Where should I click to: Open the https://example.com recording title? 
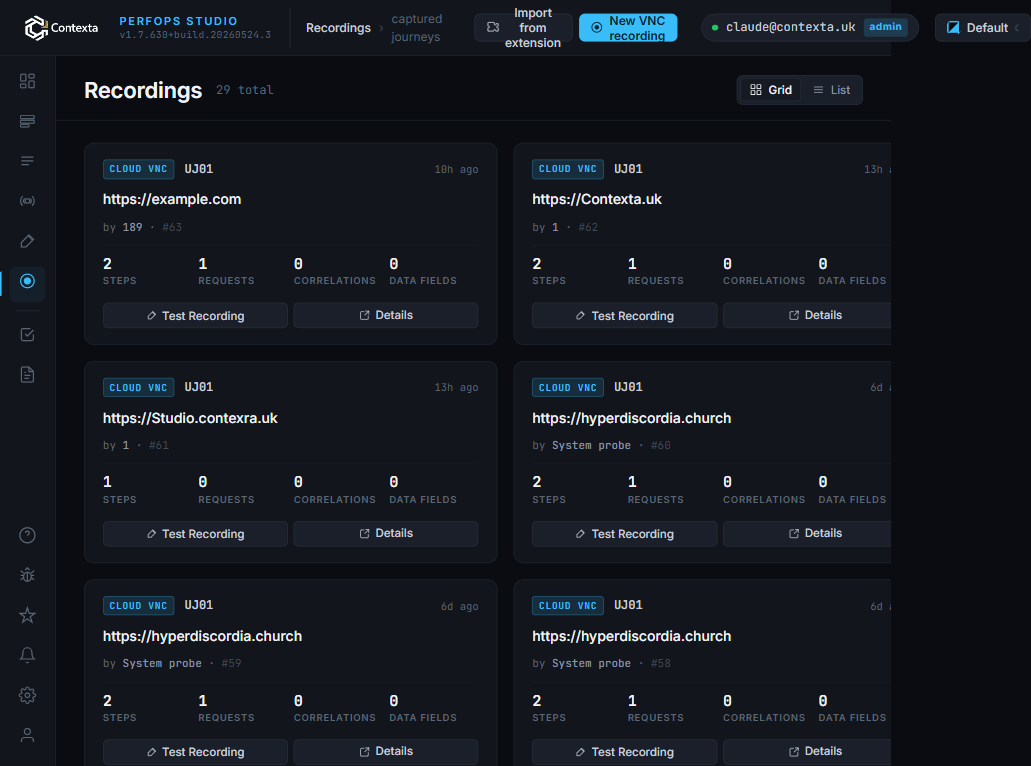(172, 199)
